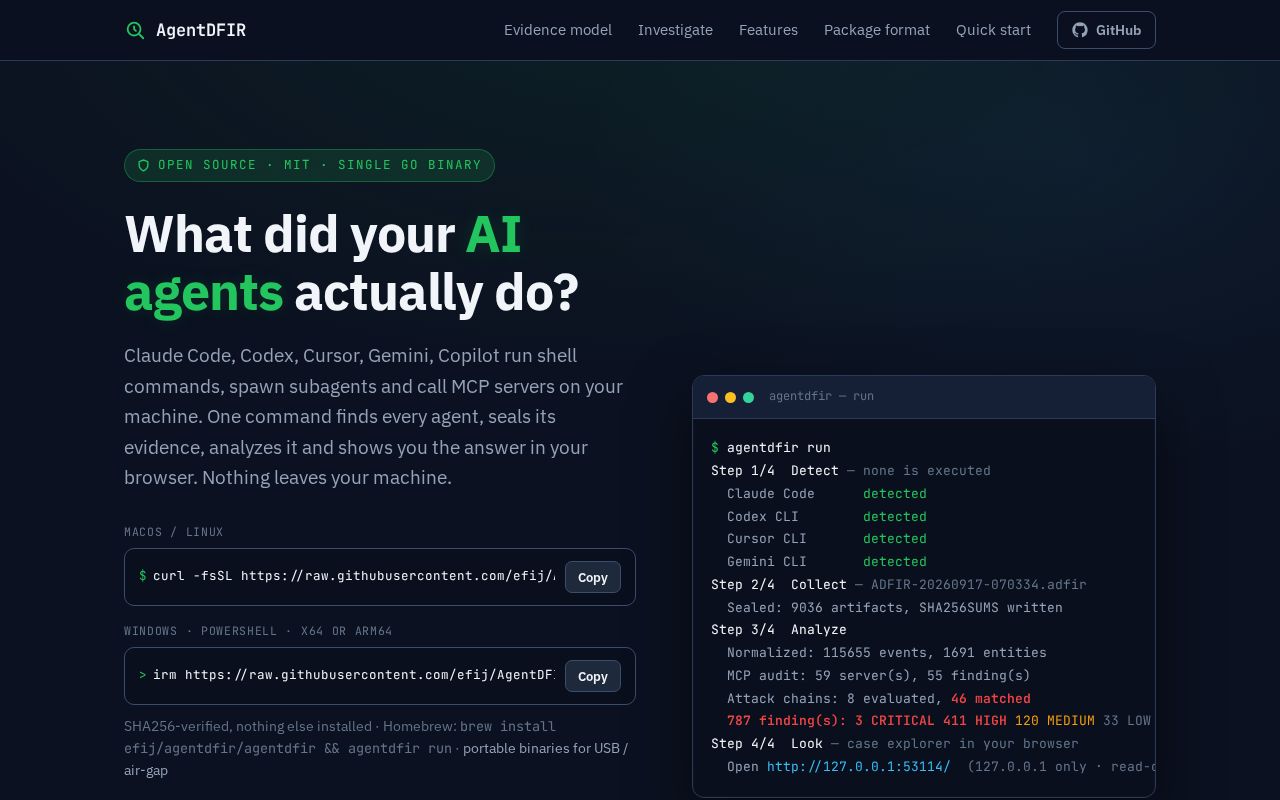
Task: Copy the Windows PowerShell irm command
Action: tap(593, 676)
